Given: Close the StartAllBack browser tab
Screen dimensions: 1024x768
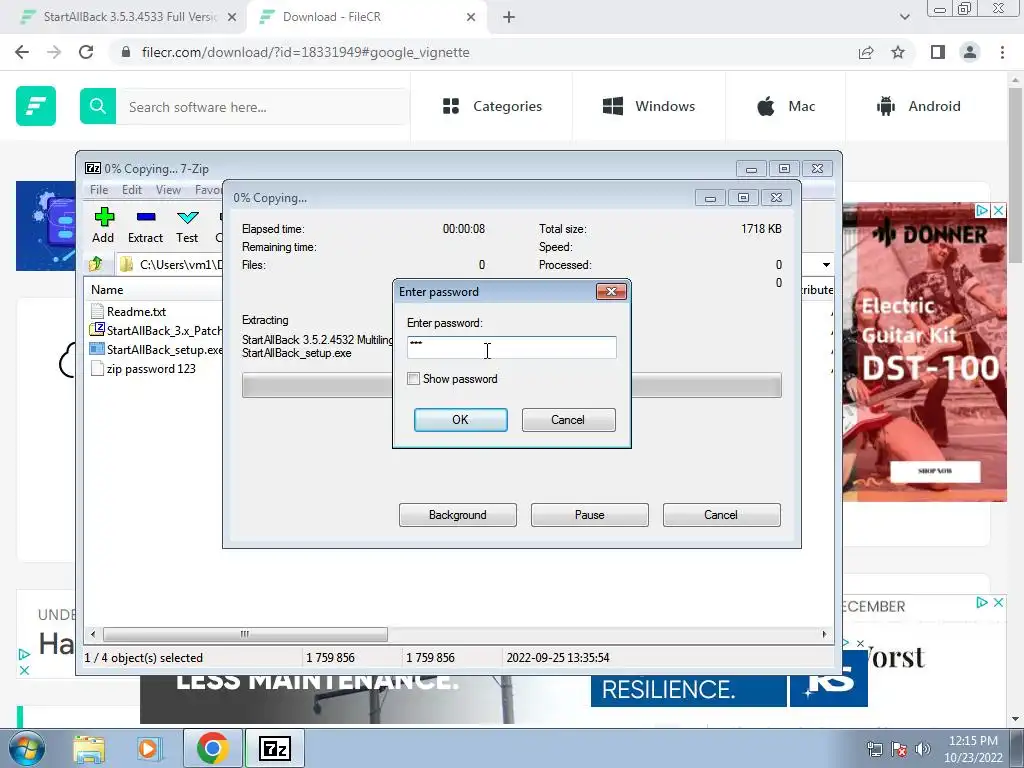Looking at the screenshot, I should pos(231,18).
